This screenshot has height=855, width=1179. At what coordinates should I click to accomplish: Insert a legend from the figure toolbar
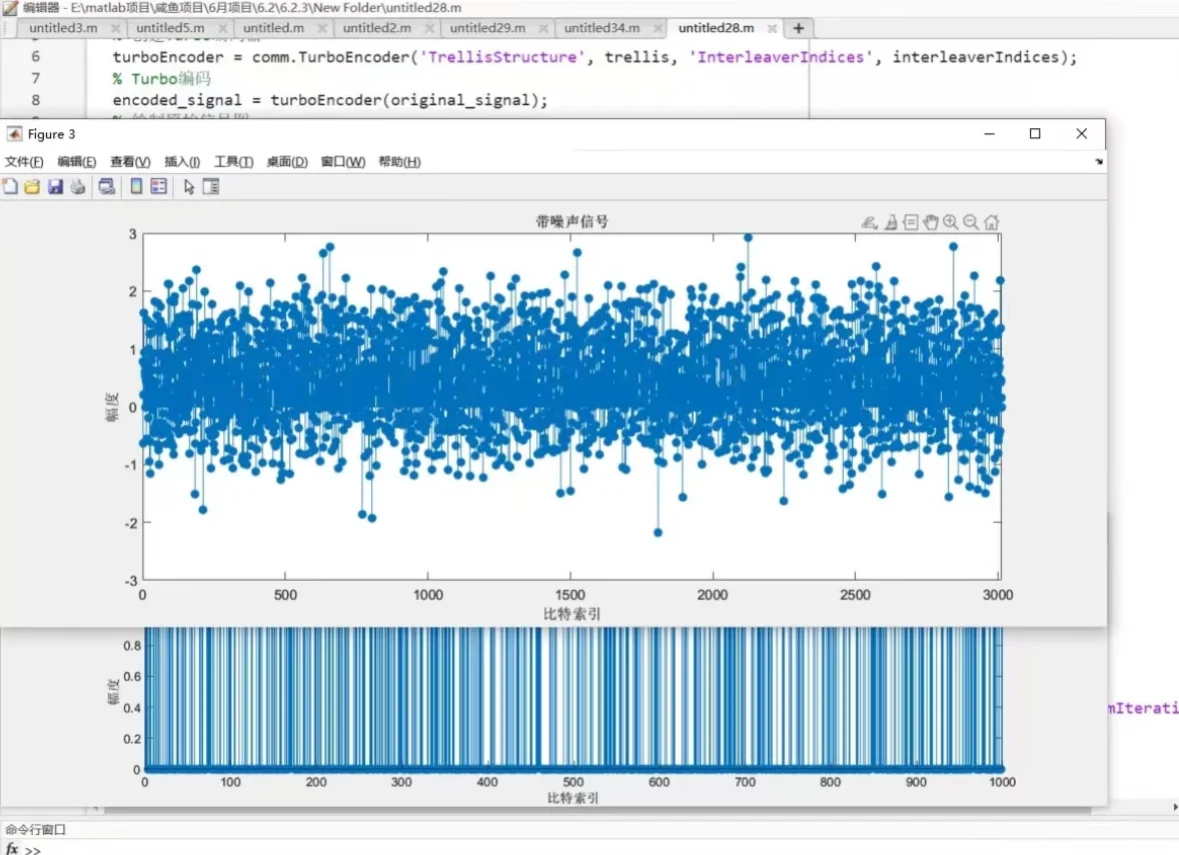[x=159, y=186]
